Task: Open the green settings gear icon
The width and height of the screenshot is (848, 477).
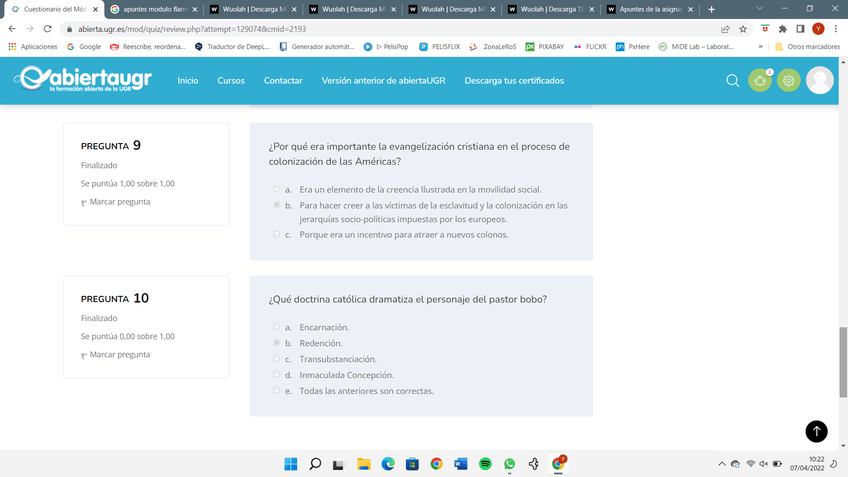Action: pyautogui.click(x=789, y=81)
